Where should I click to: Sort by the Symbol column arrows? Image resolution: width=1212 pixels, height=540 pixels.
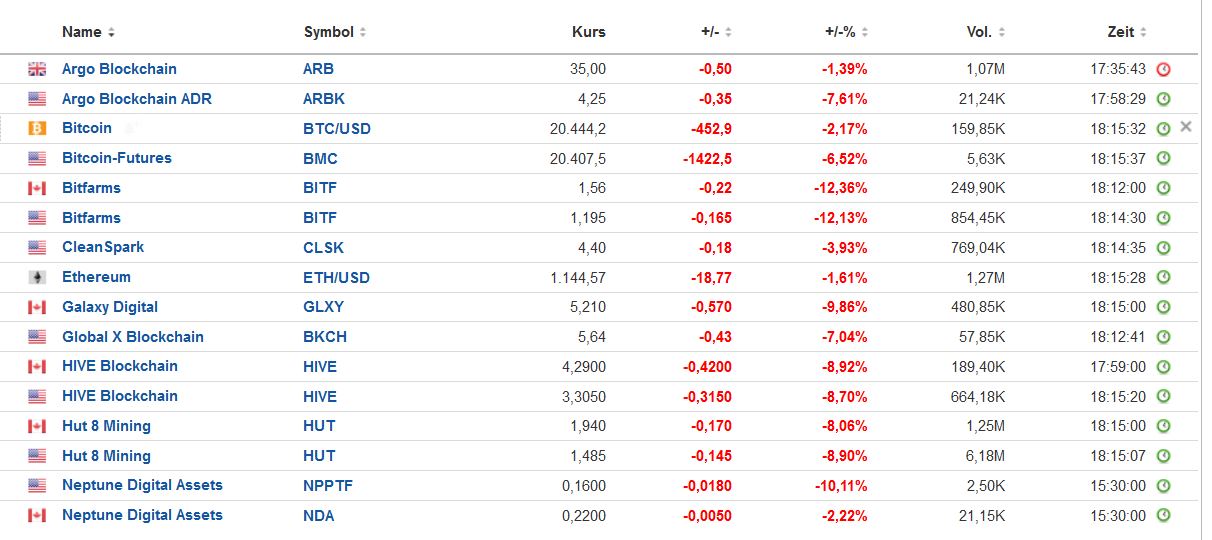click(x=362, y=32)
